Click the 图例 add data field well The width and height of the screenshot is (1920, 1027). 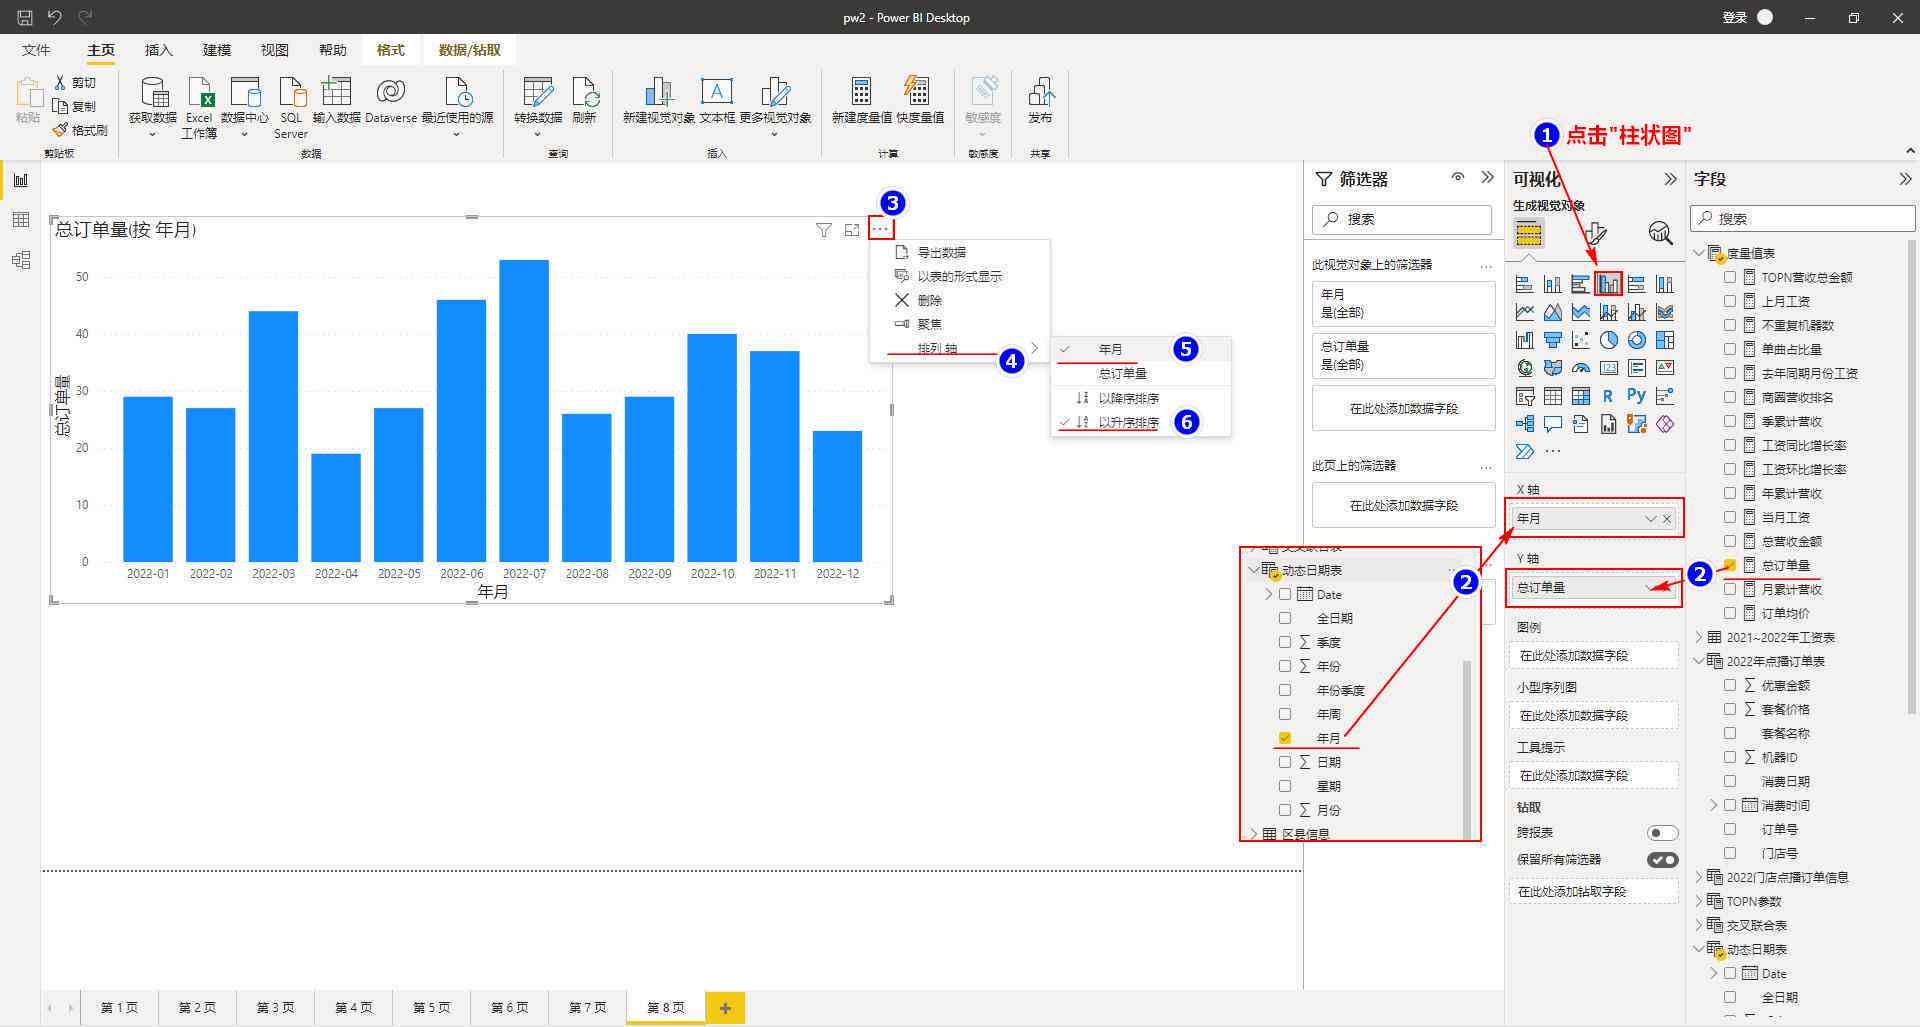point(1593,656)
